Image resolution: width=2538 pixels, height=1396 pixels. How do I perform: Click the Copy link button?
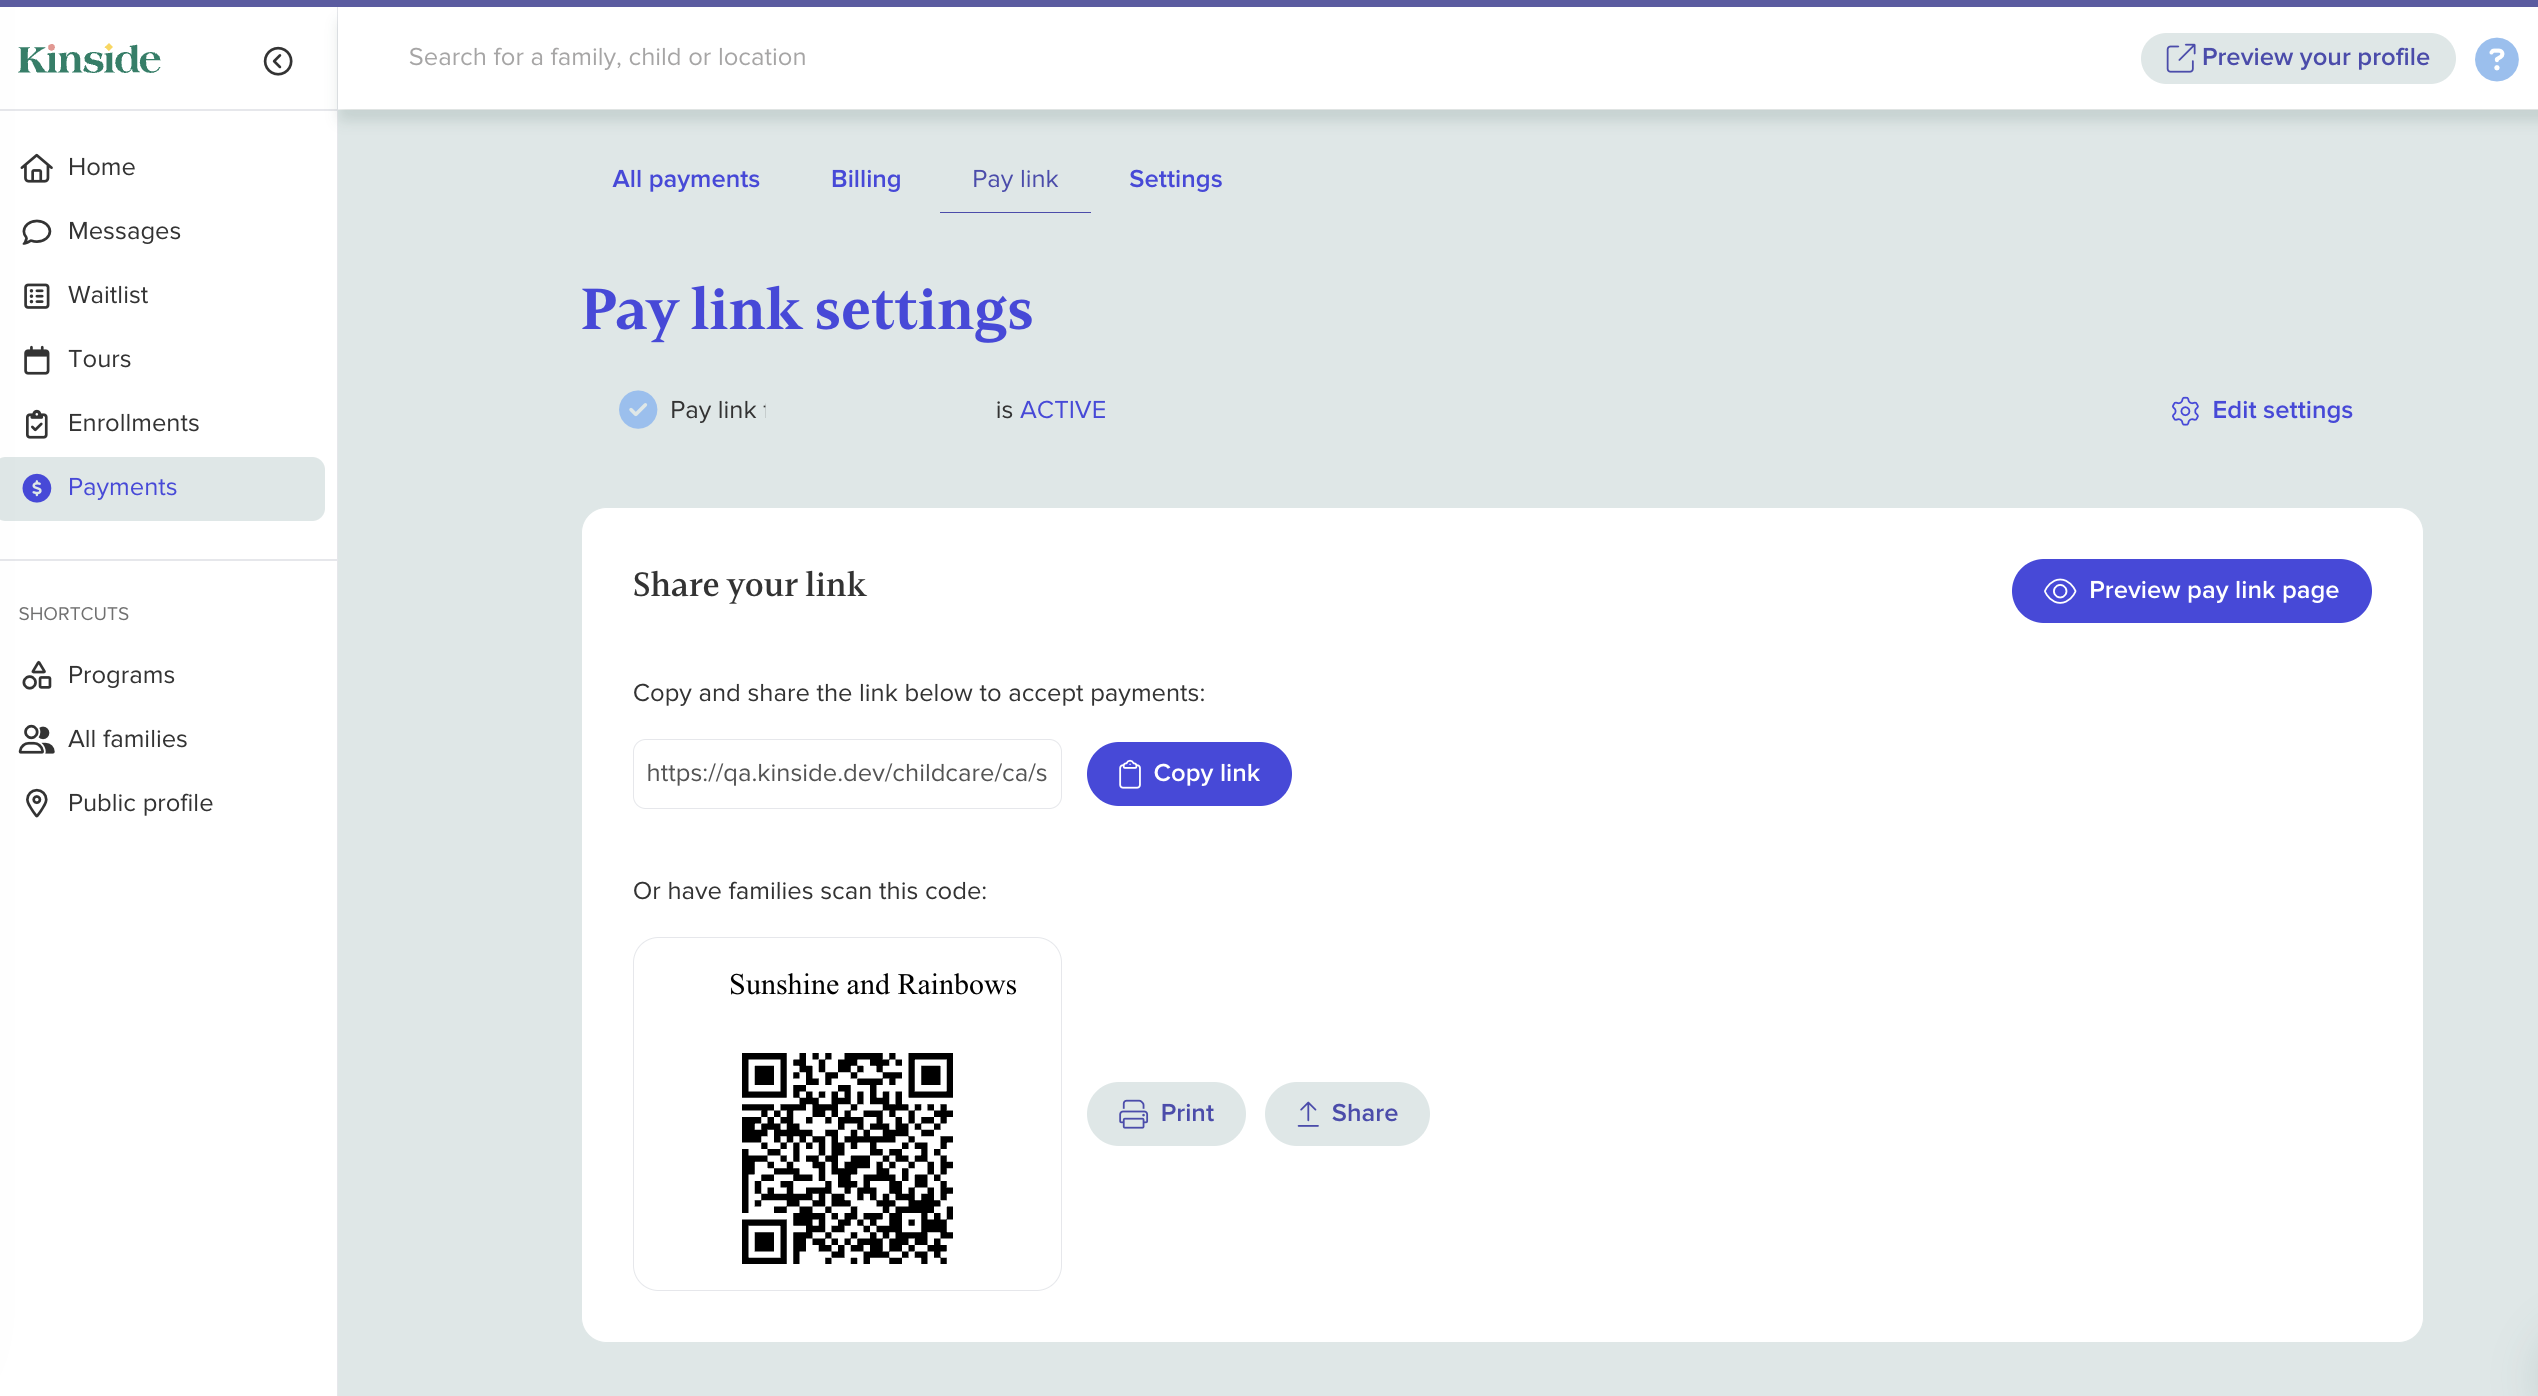1189,774
